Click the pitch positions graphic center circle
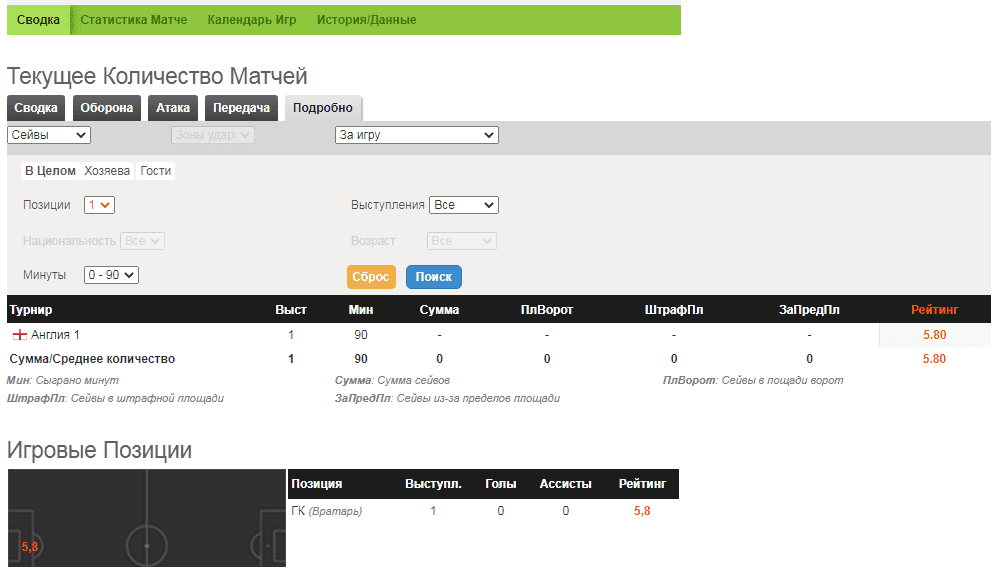Viewport: 998px width, 568px height. pos(147,546)
